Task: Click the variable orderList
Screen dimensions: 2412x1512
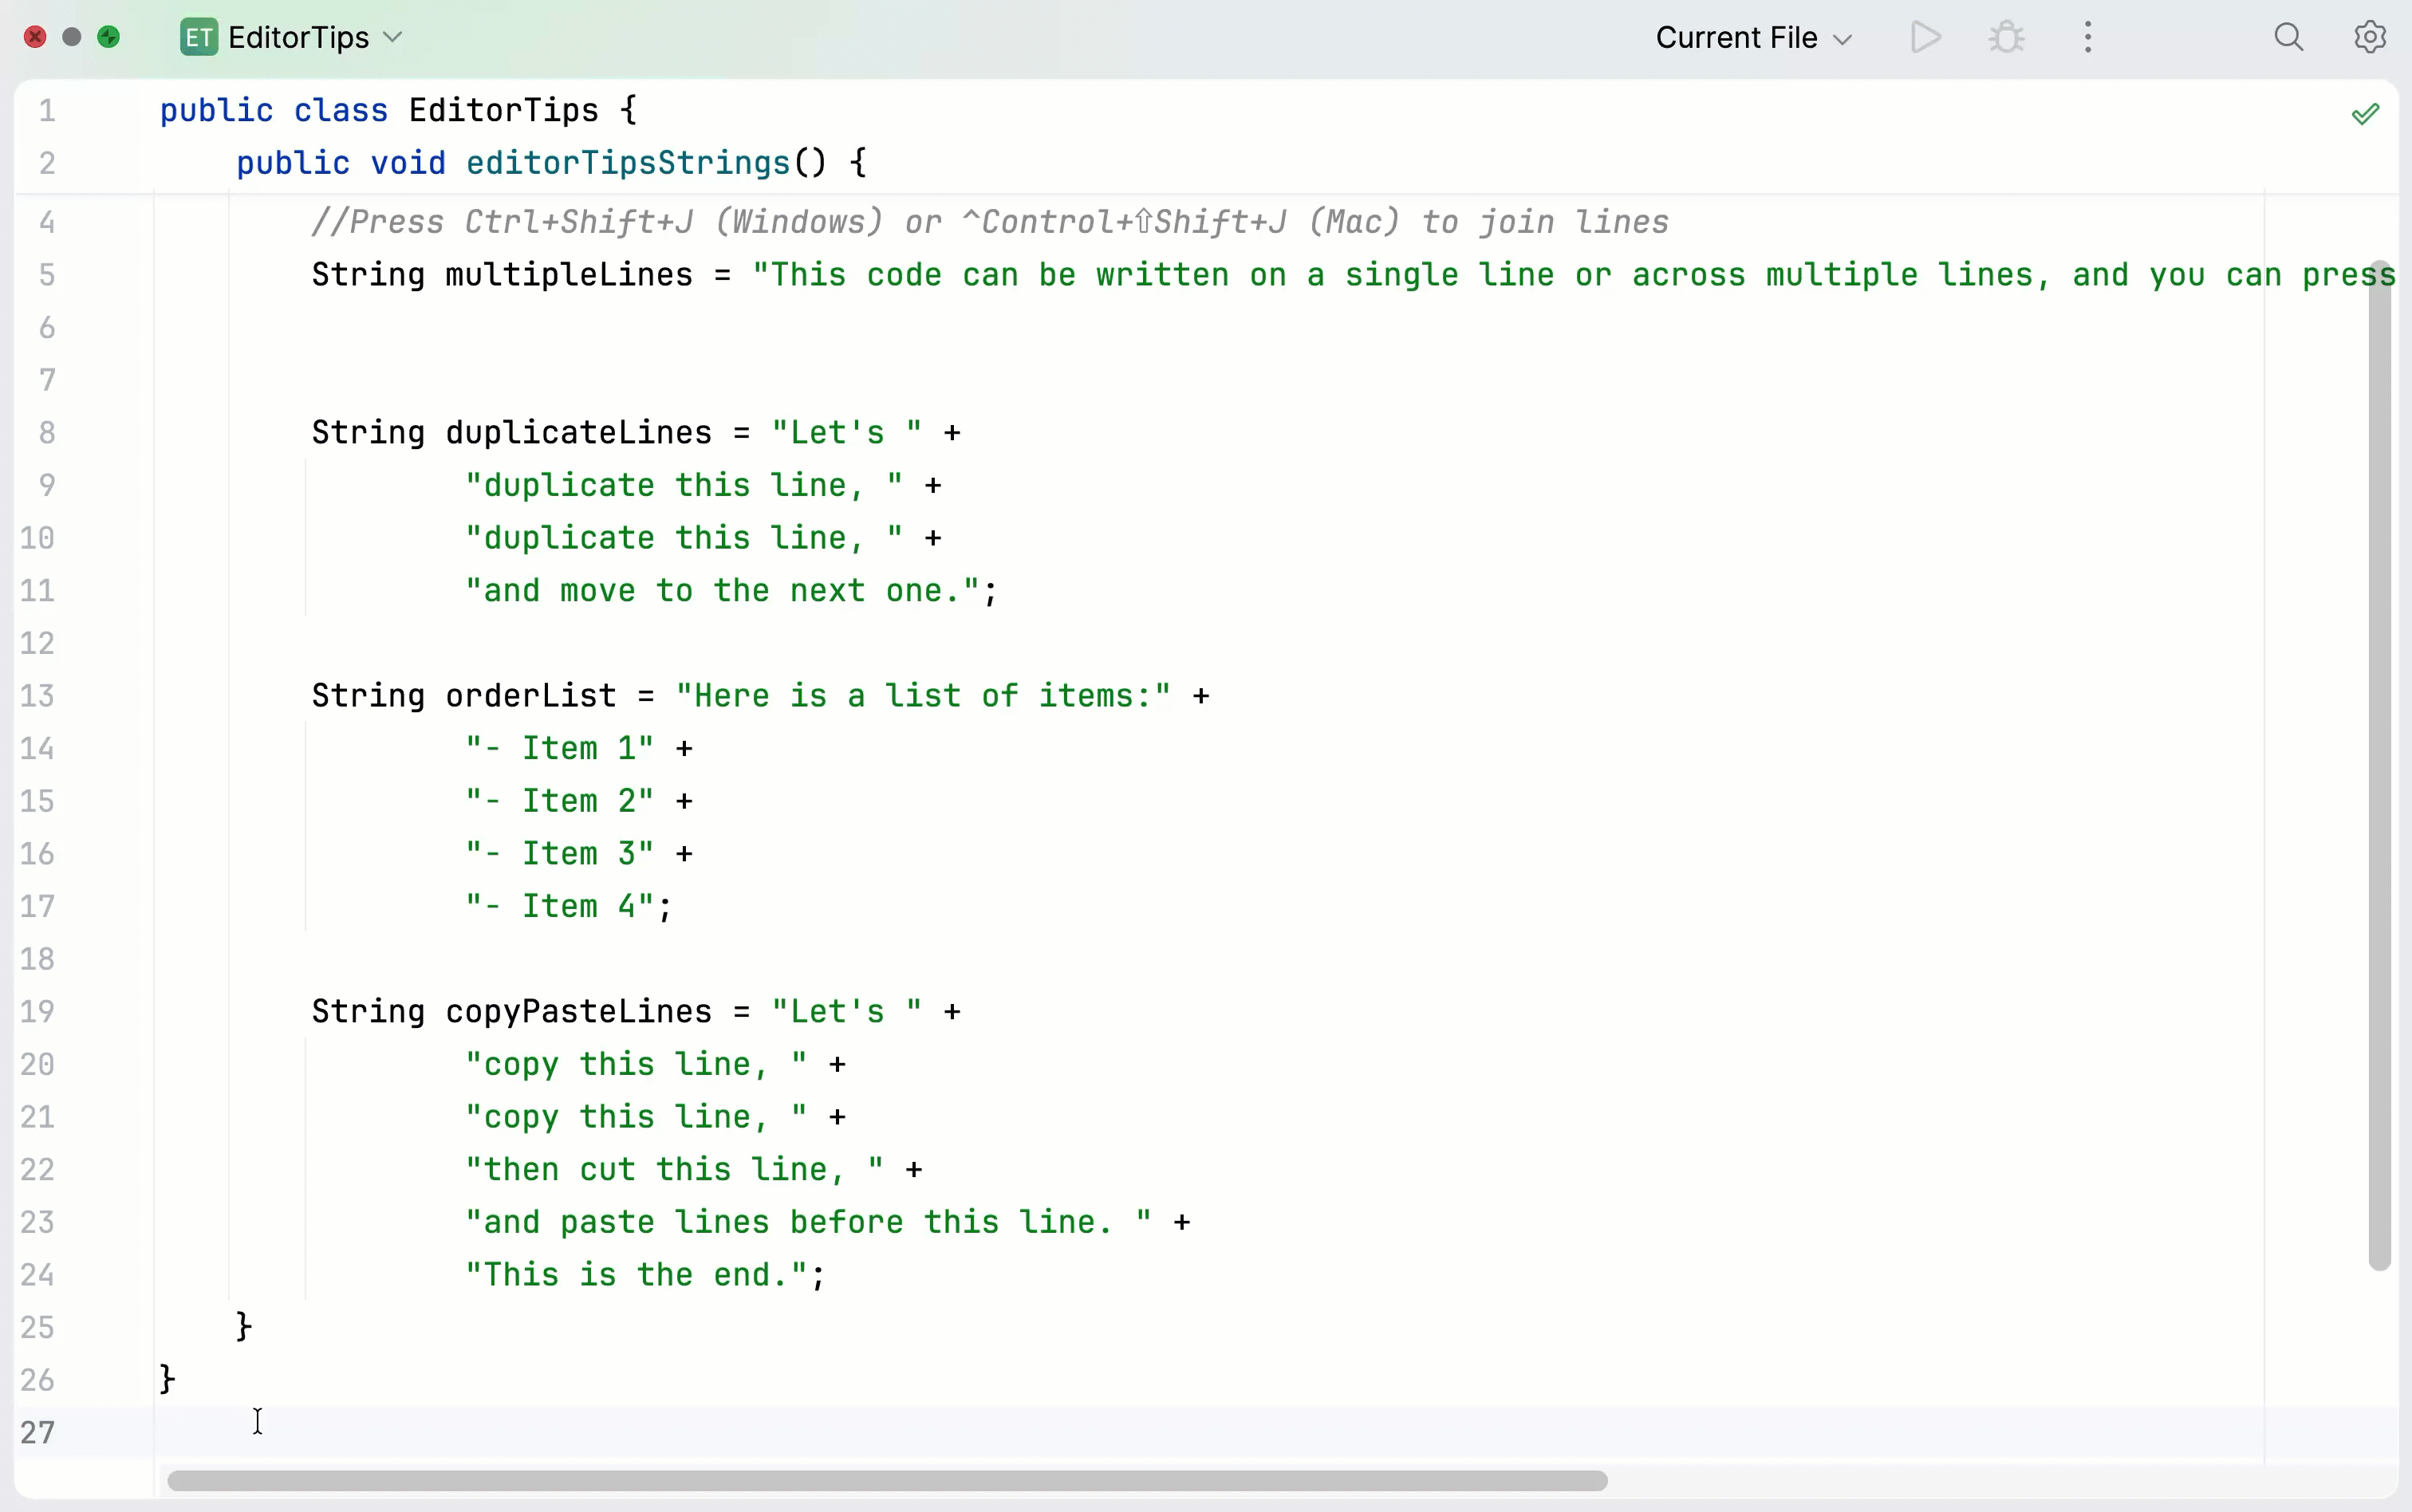Action: [531, 696]
